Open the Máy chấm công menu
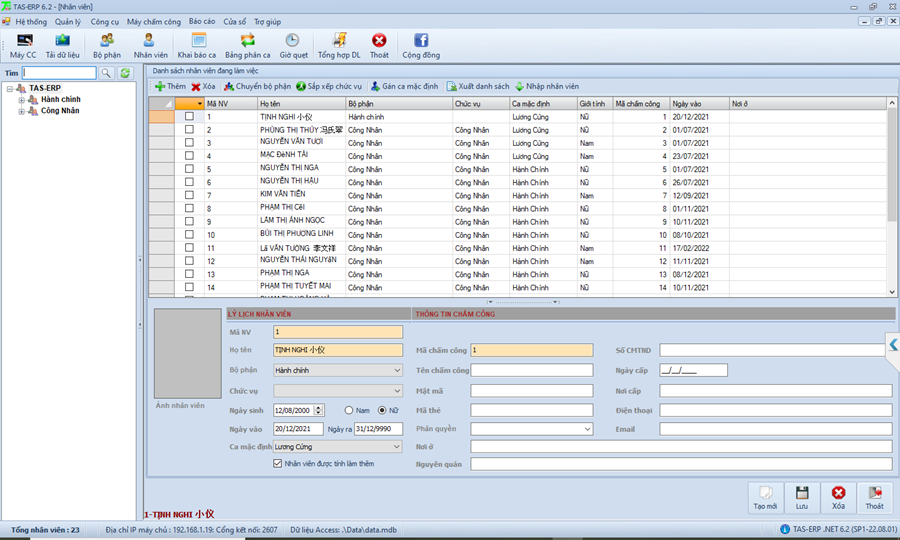Image resolution: width=900 pixels, height=540 pixels. [154, 21]
